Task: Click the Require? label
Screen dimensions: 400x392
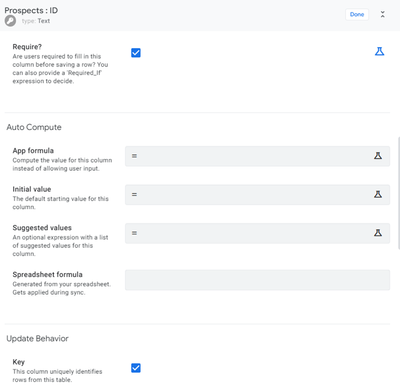Action: tap(27, 47)
